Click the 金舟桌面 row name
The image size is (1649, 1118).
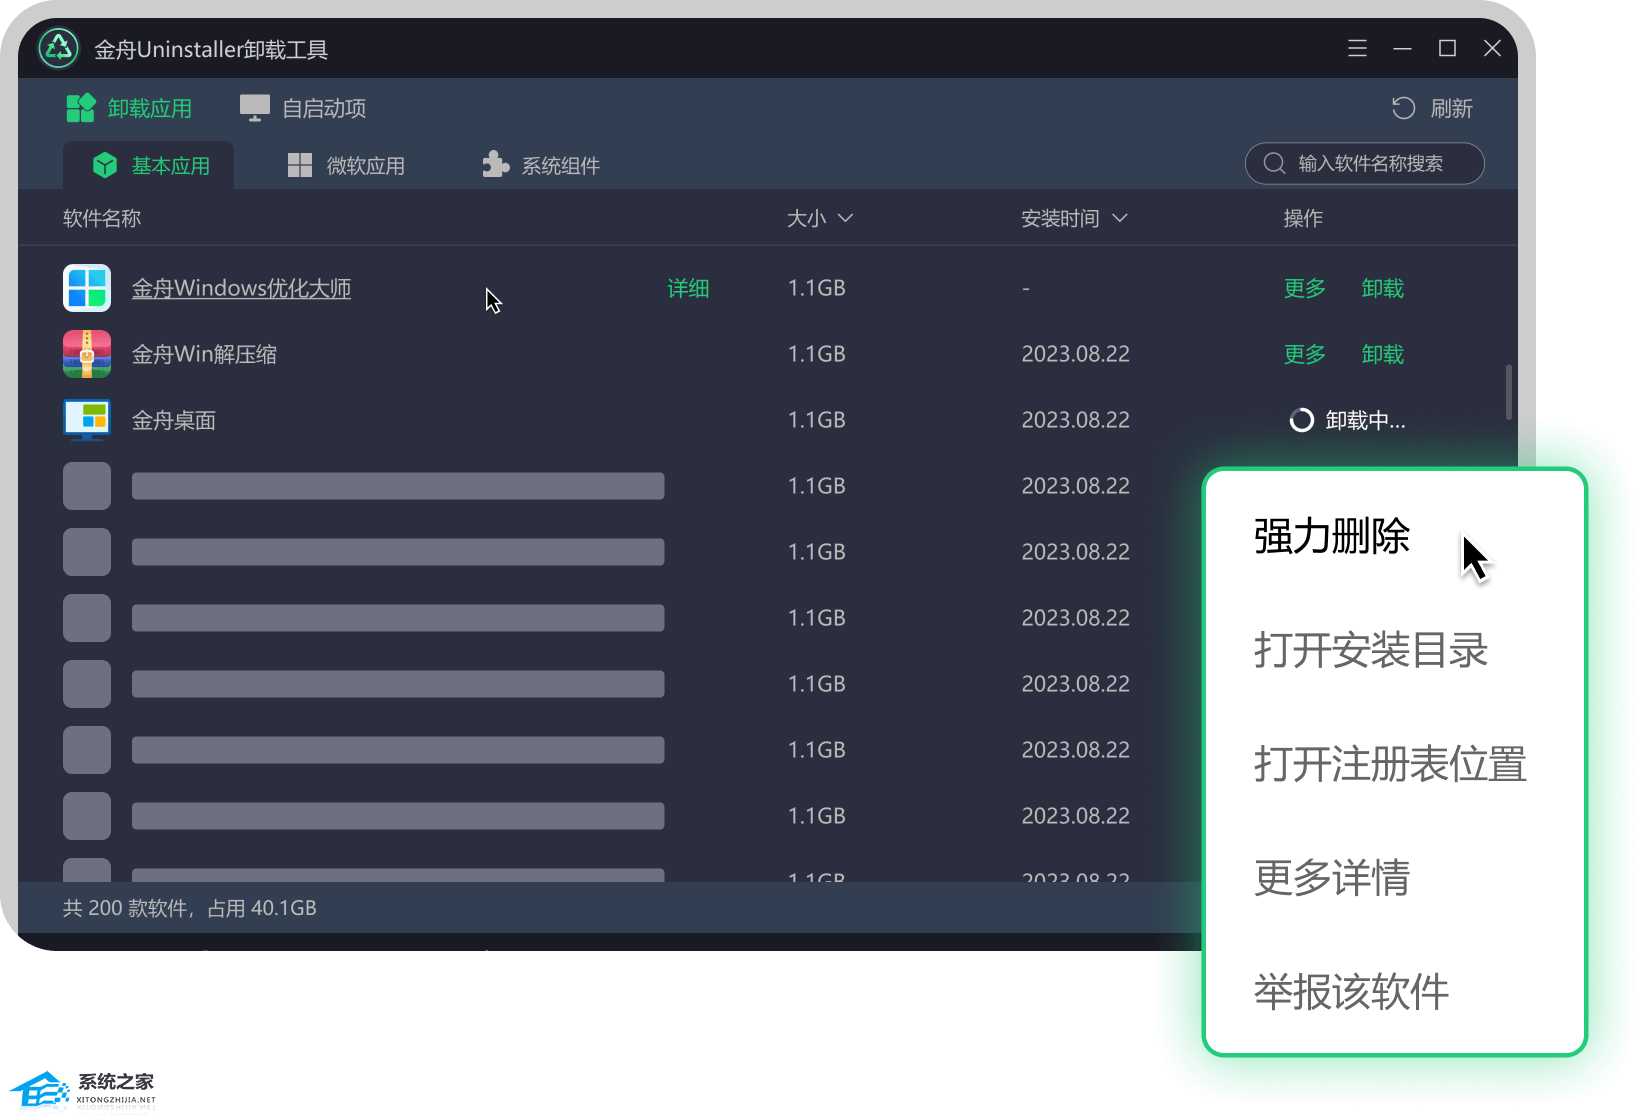[174, 420]
